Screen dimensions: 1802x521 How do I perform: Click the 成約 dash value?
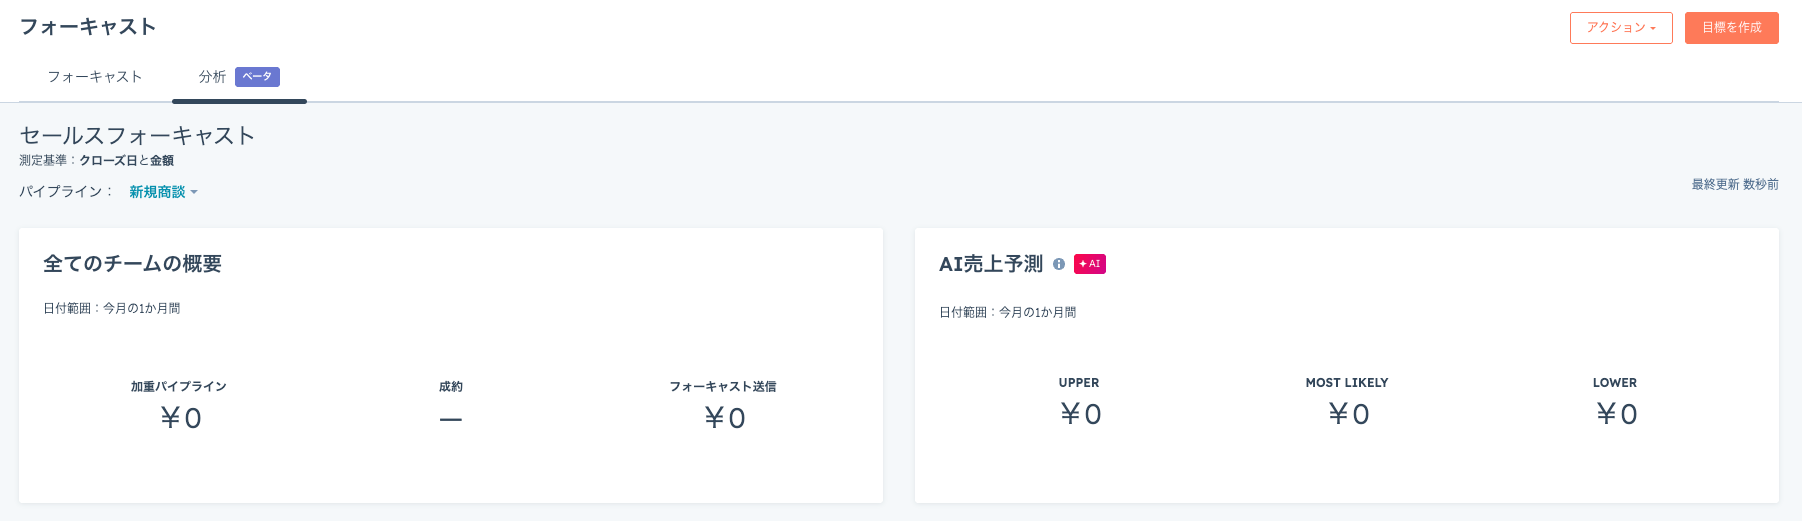pos(451,419)
